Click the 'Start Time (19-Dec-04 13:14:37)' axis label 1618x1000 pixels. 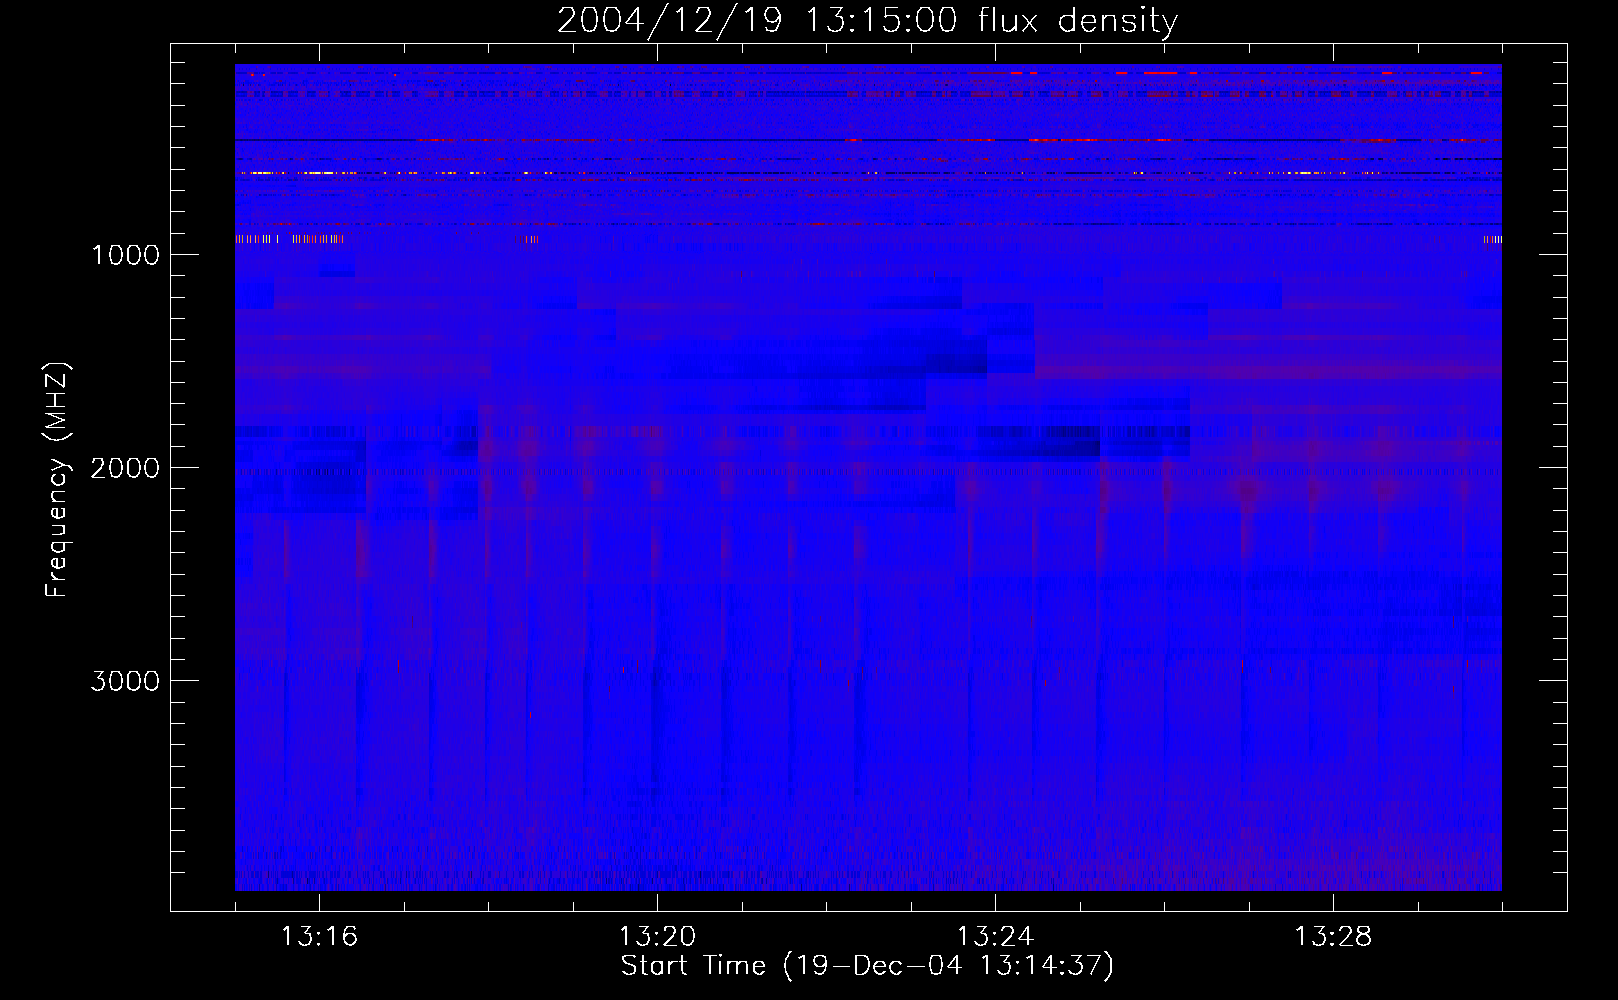pyautogui.click(x=867, y=966)
